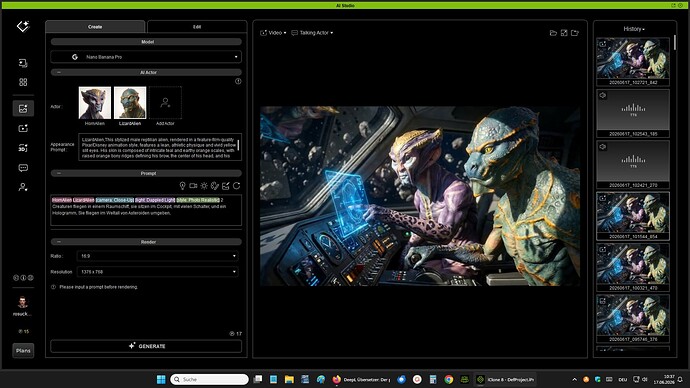The image size is (690, 388).
Task: Select the AI image generation sidebar icon
Action: pos(23,108)
